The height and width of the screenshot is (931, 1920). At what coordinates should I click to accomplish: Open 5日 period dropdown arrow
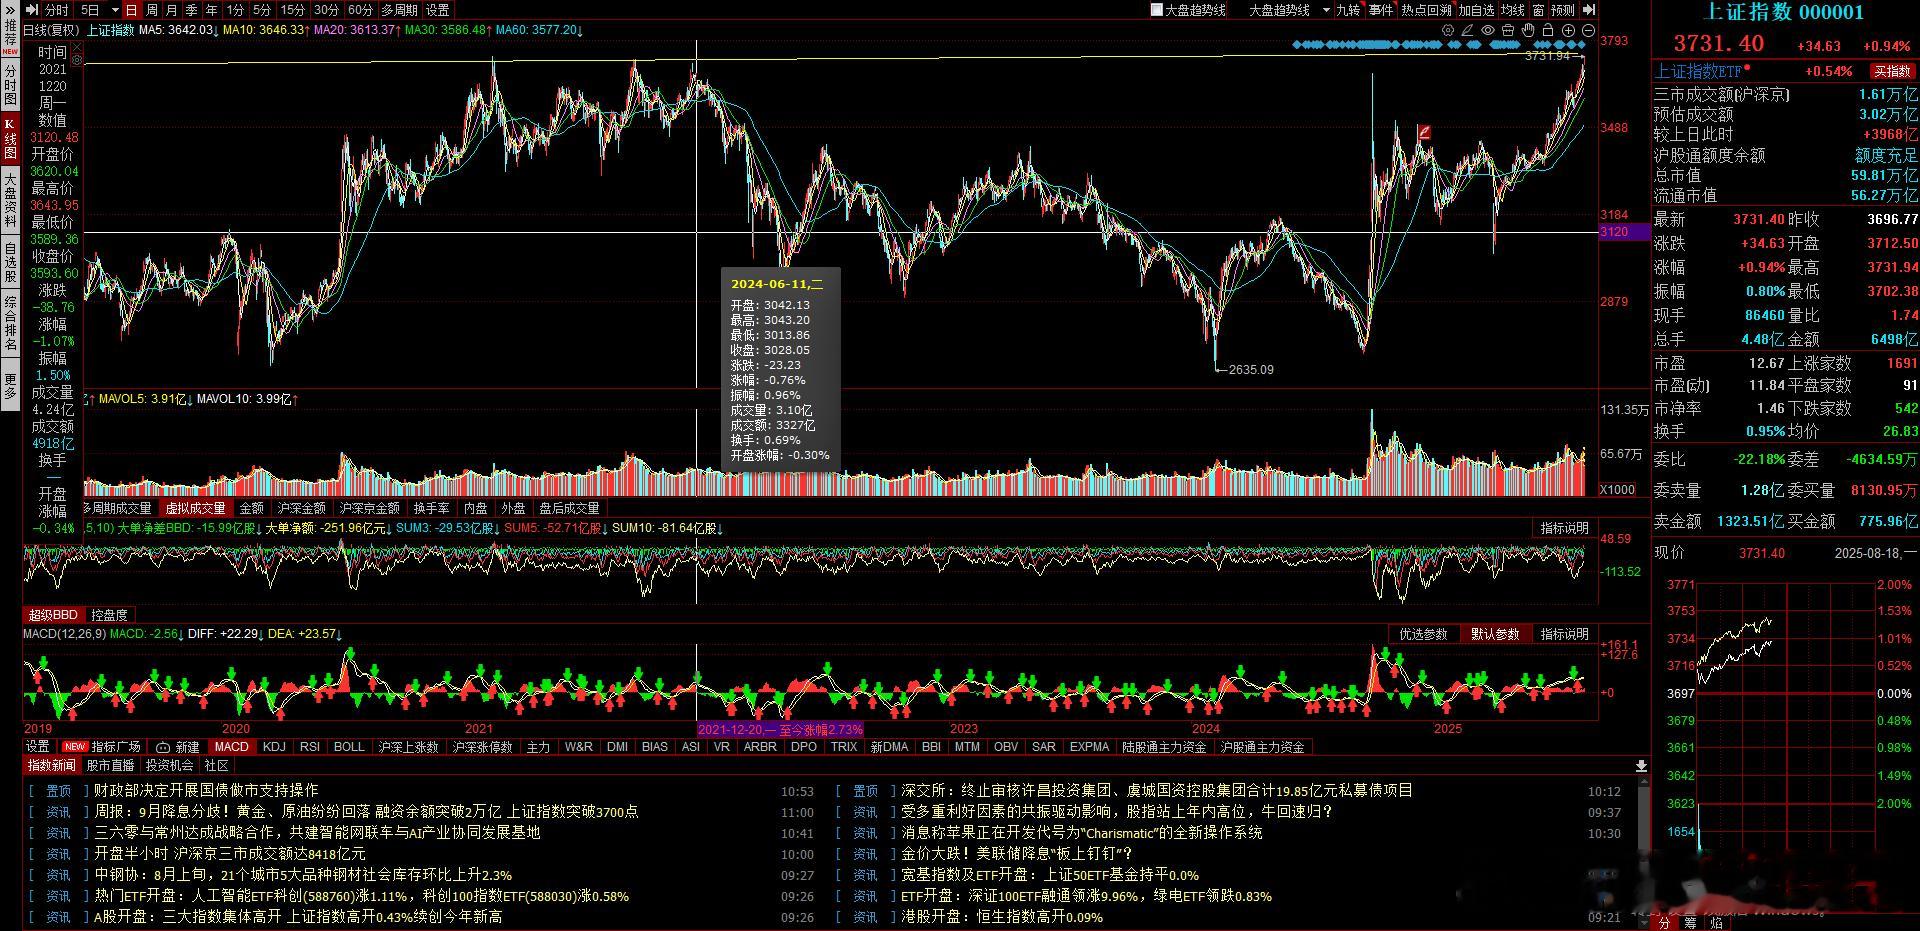(115, 10)
